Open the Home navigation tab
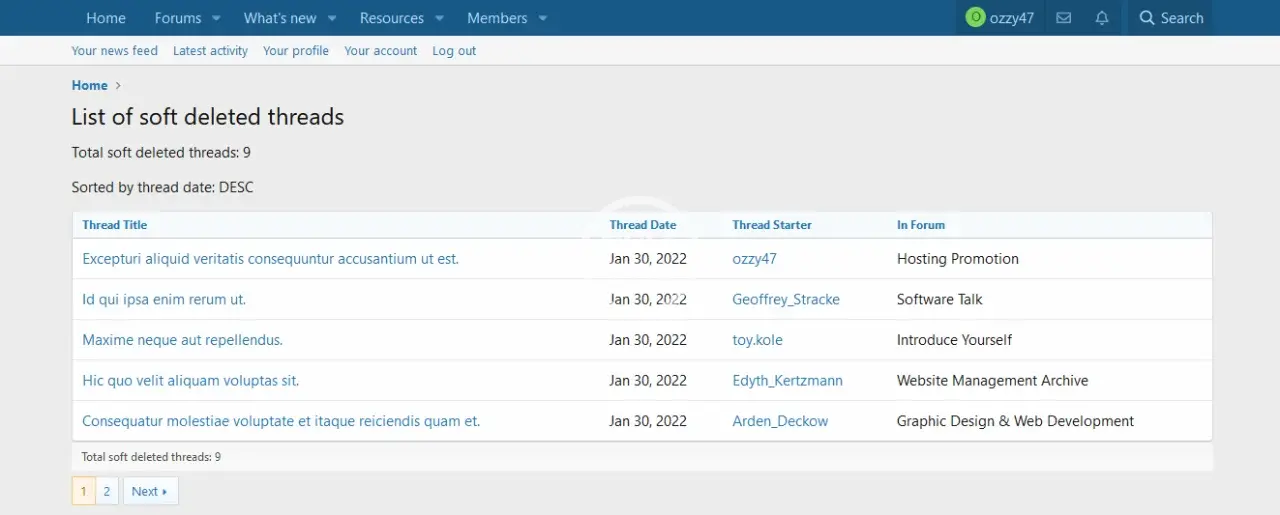1280x515 pixels. (x=106, y=18)
